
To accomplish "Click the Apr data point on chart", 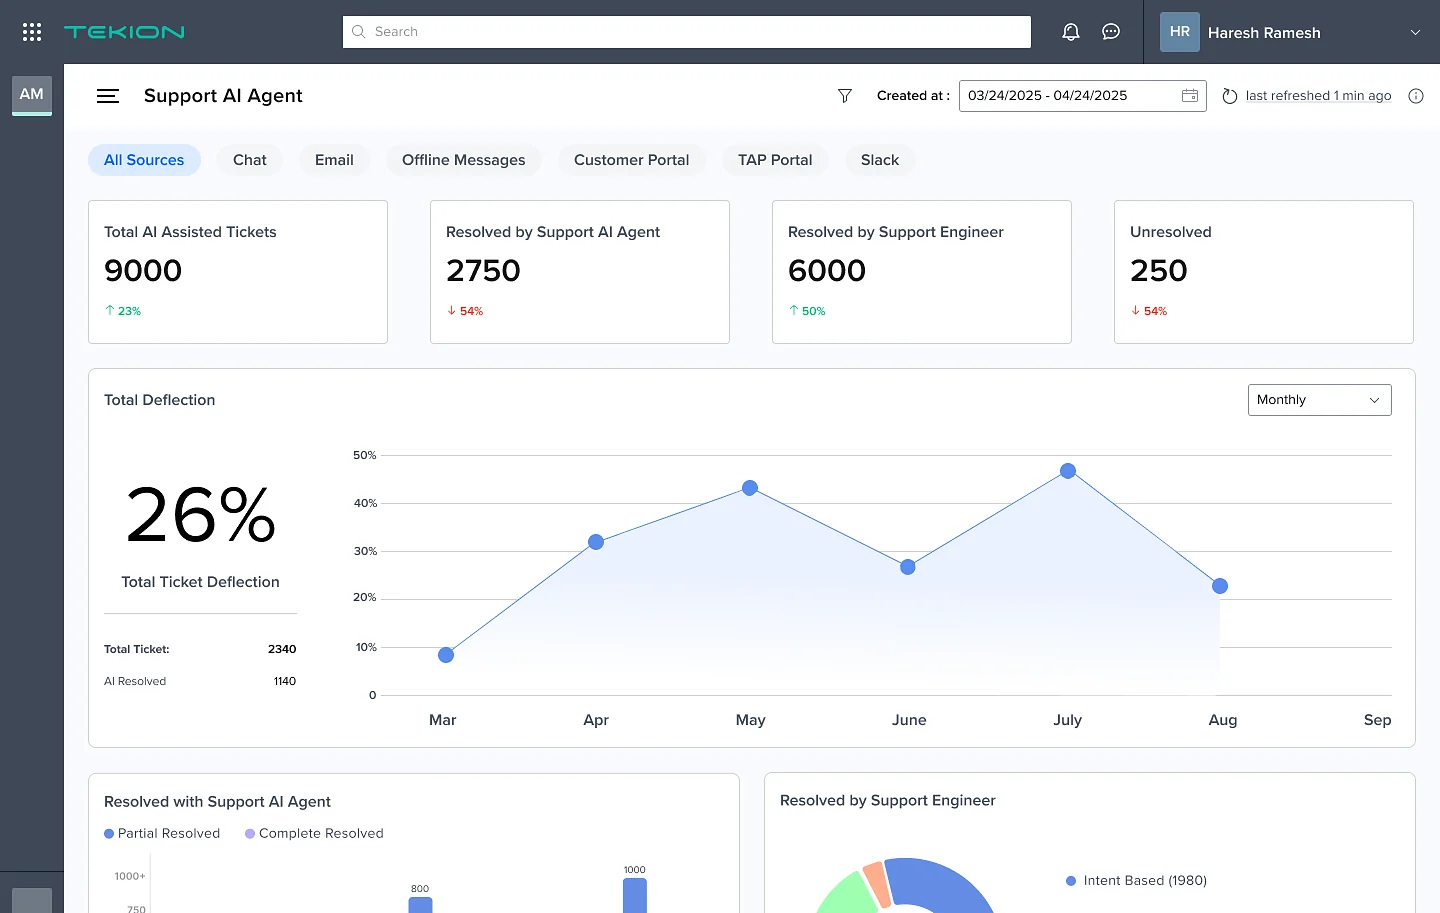I will [x=596, y=542].
